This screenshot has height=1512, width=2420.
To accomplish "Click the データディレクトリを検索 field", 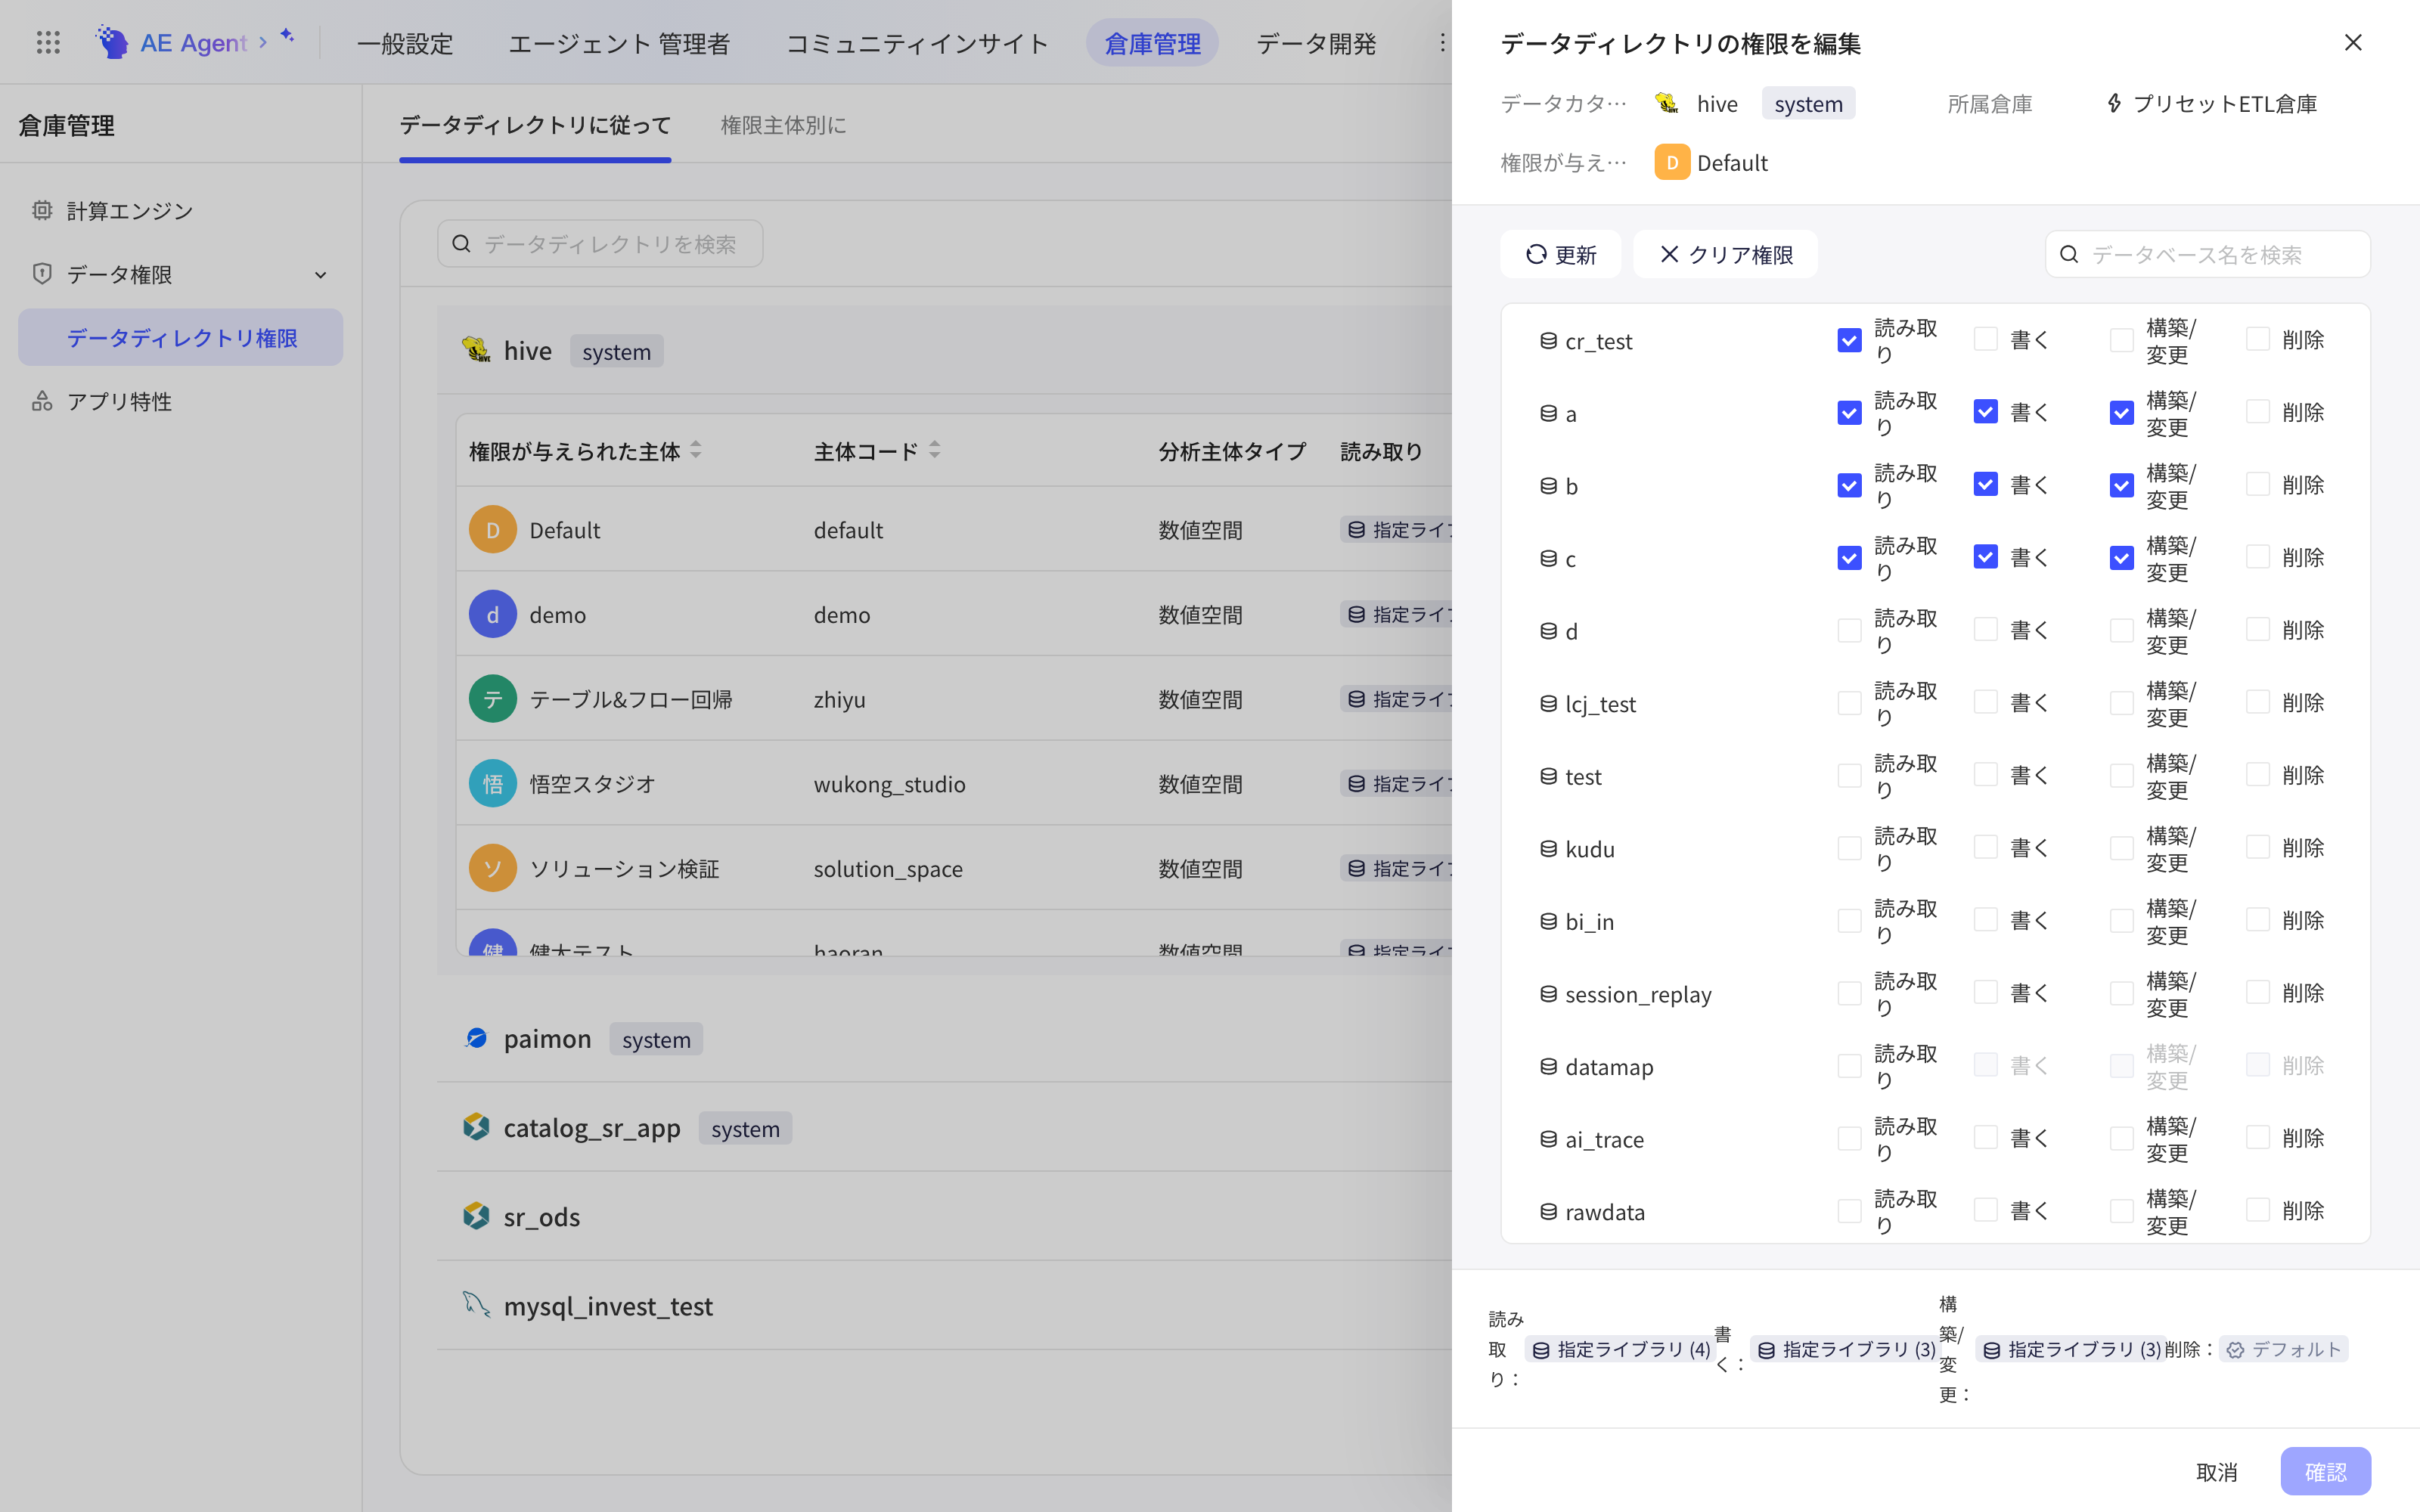I will pyautogui.click(x=600, y=244).
